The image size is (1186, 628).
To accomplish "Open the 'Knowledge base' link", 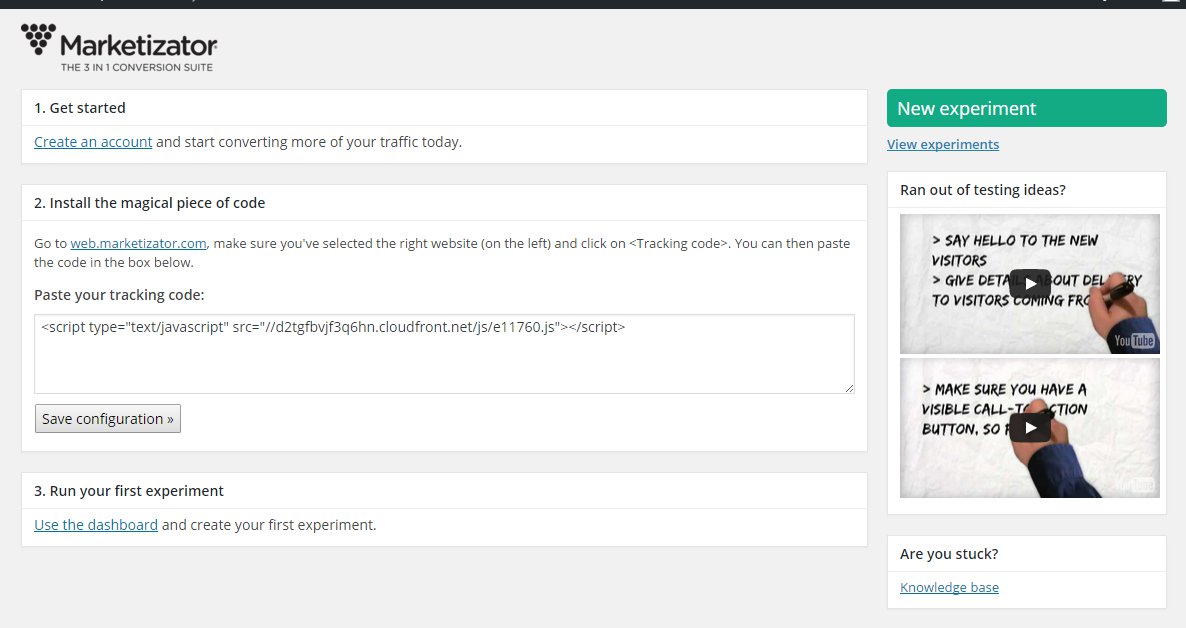I will click(949, 588).
